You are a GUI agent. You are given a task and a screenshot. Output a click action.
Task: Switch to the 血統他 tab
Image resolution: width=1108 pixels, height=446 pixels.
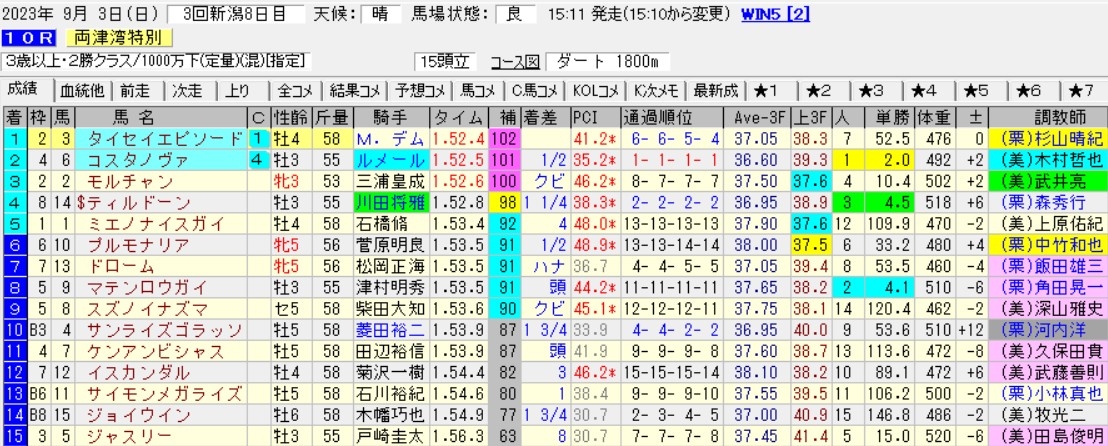tap(81, 90)
